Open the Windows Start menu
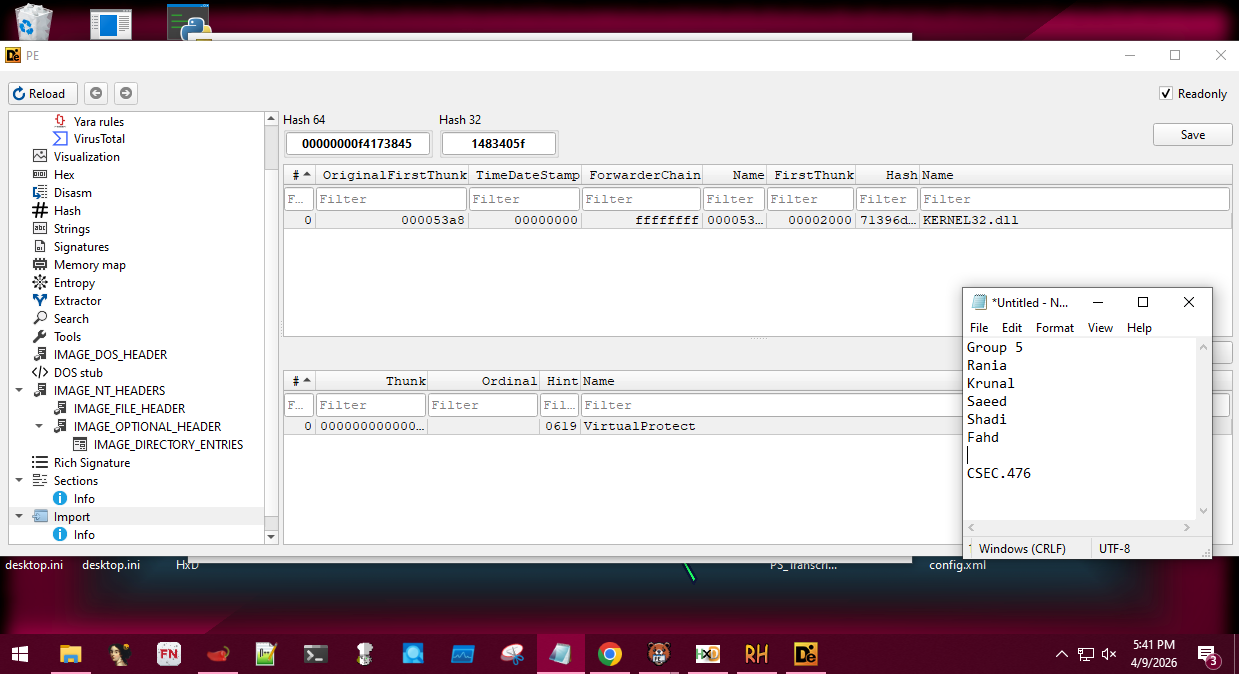Viewport: 1239px width, 674px height. [20, 654]
